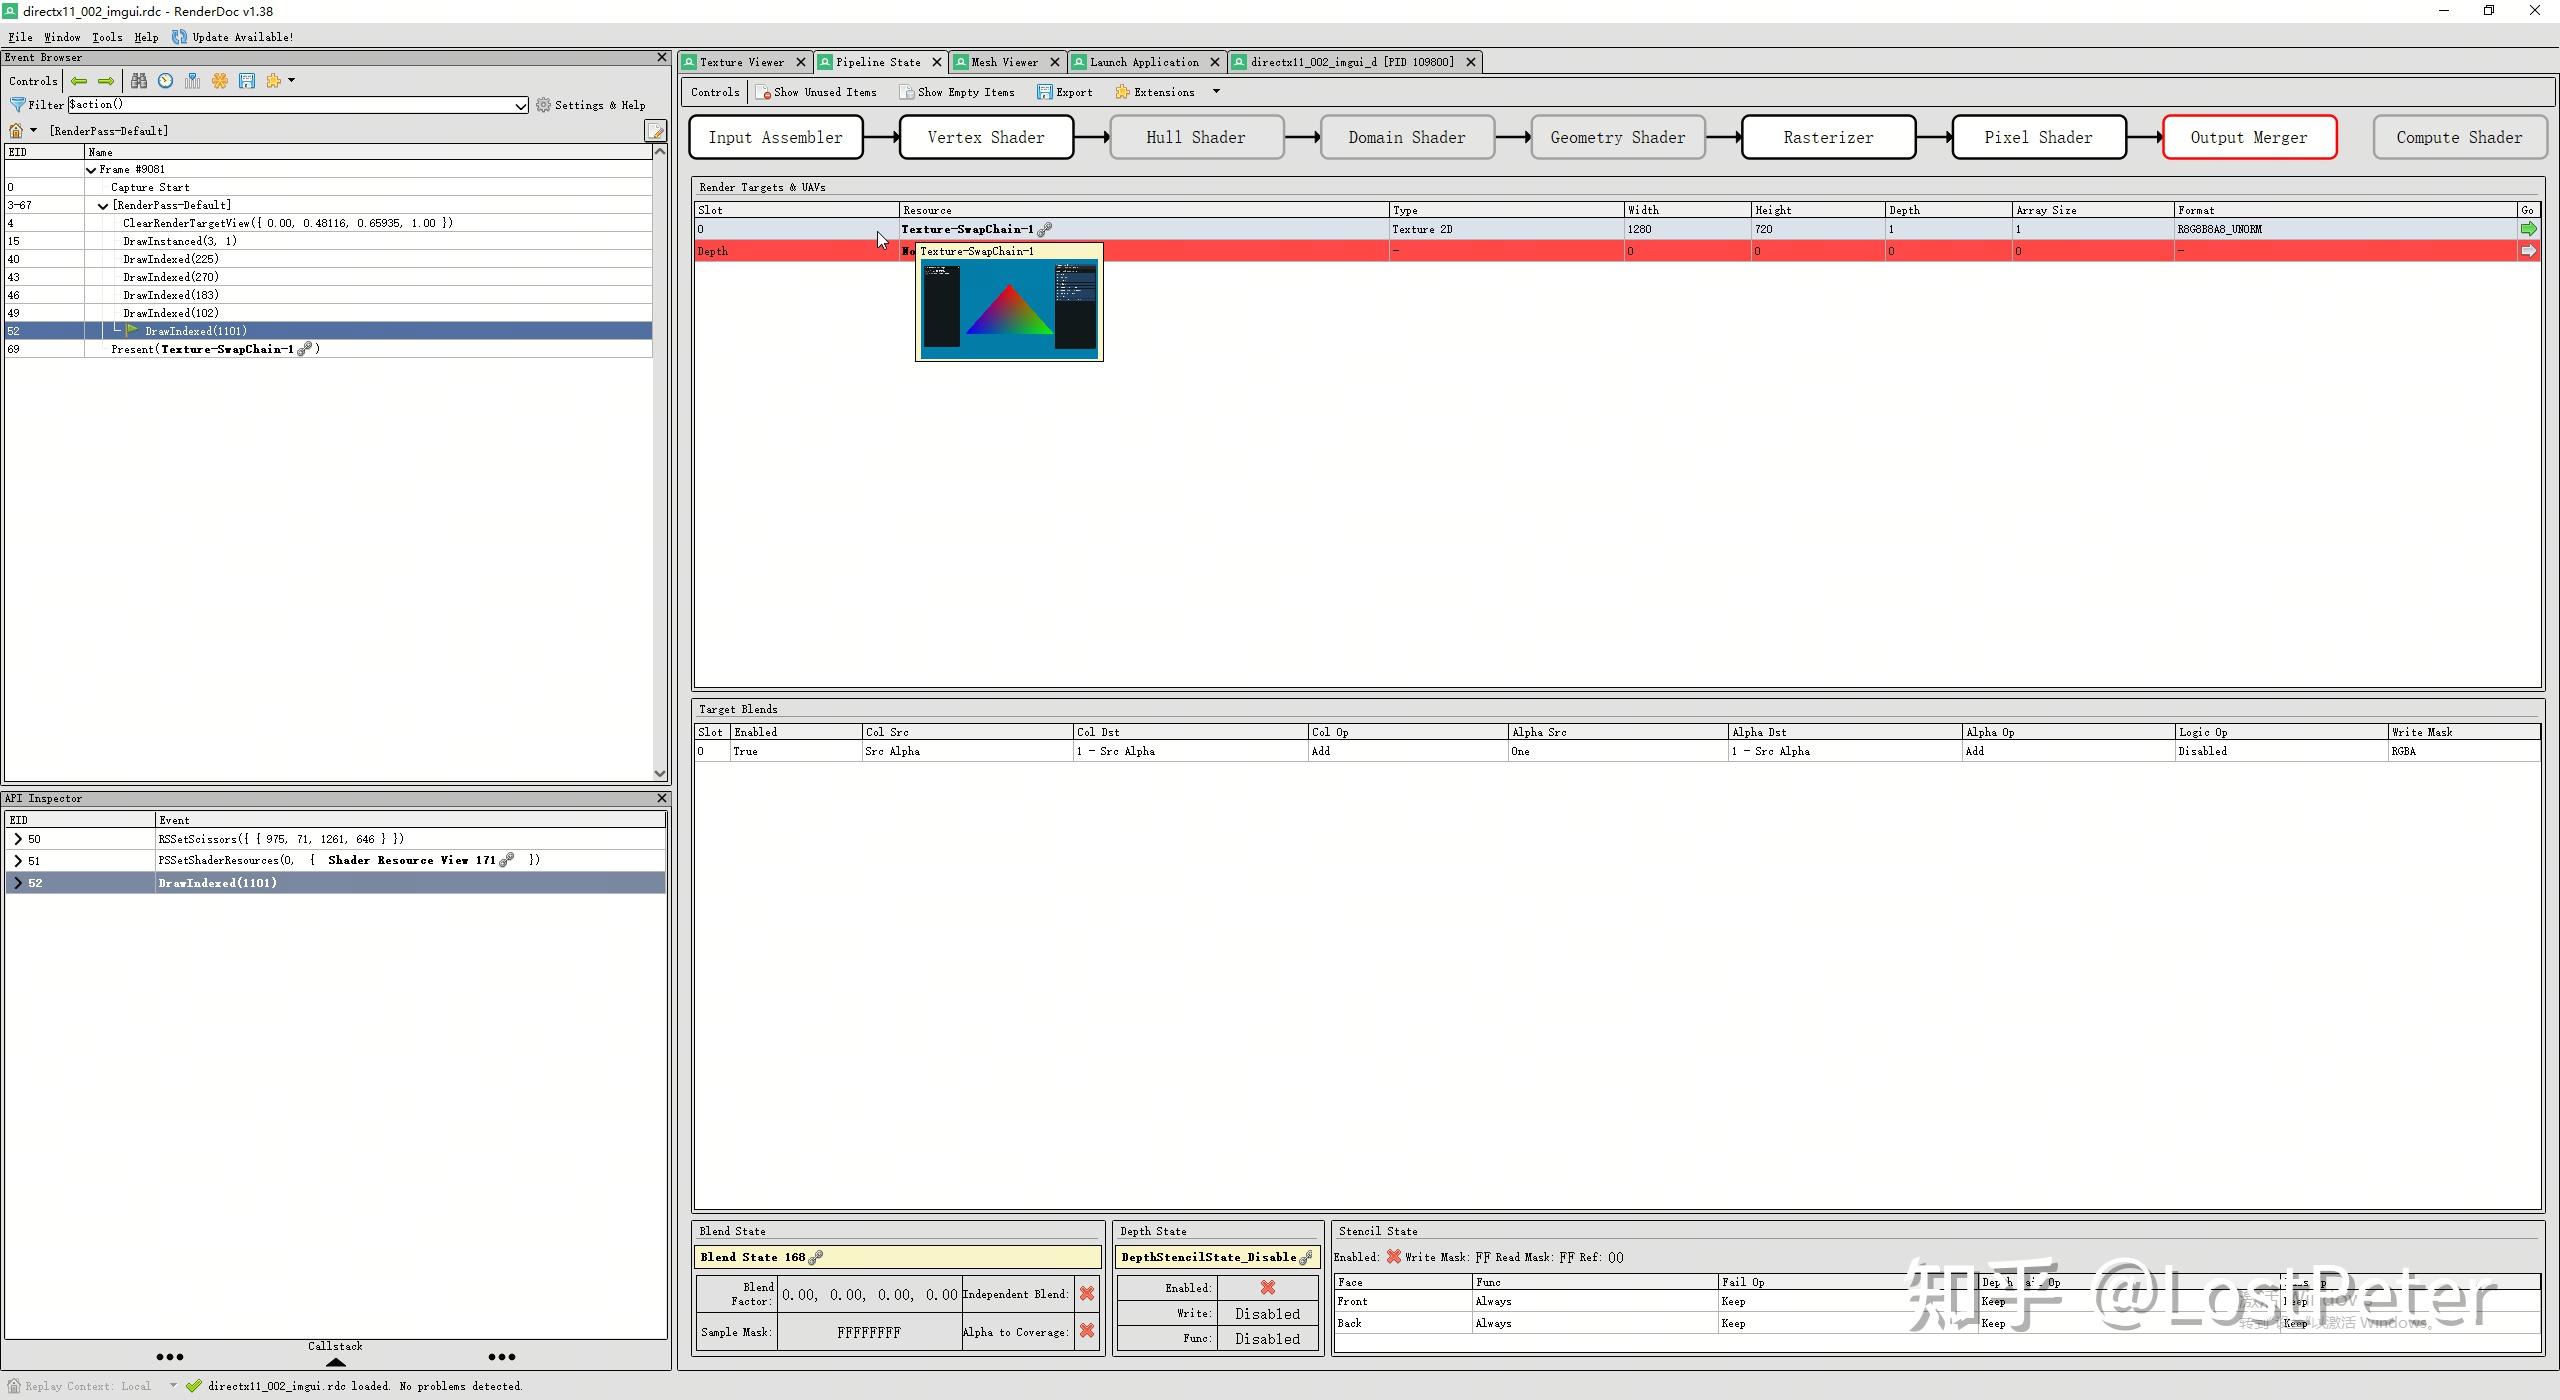Image resolution: width=2560 pixels, height=1400 pixels.
Task: Toggle Show Unused Items
Action: [818, 91]
